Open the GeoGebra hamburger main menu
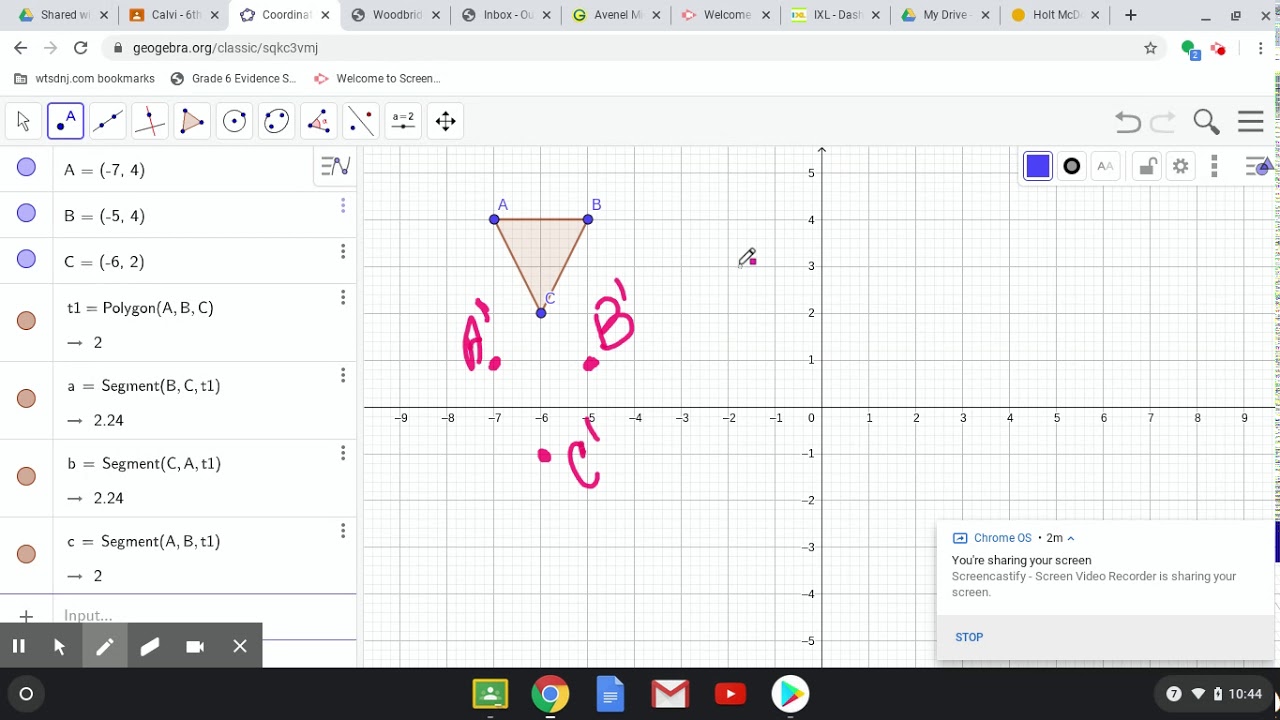This screenshot has width=1280, height=720. tap(1251, 122)
